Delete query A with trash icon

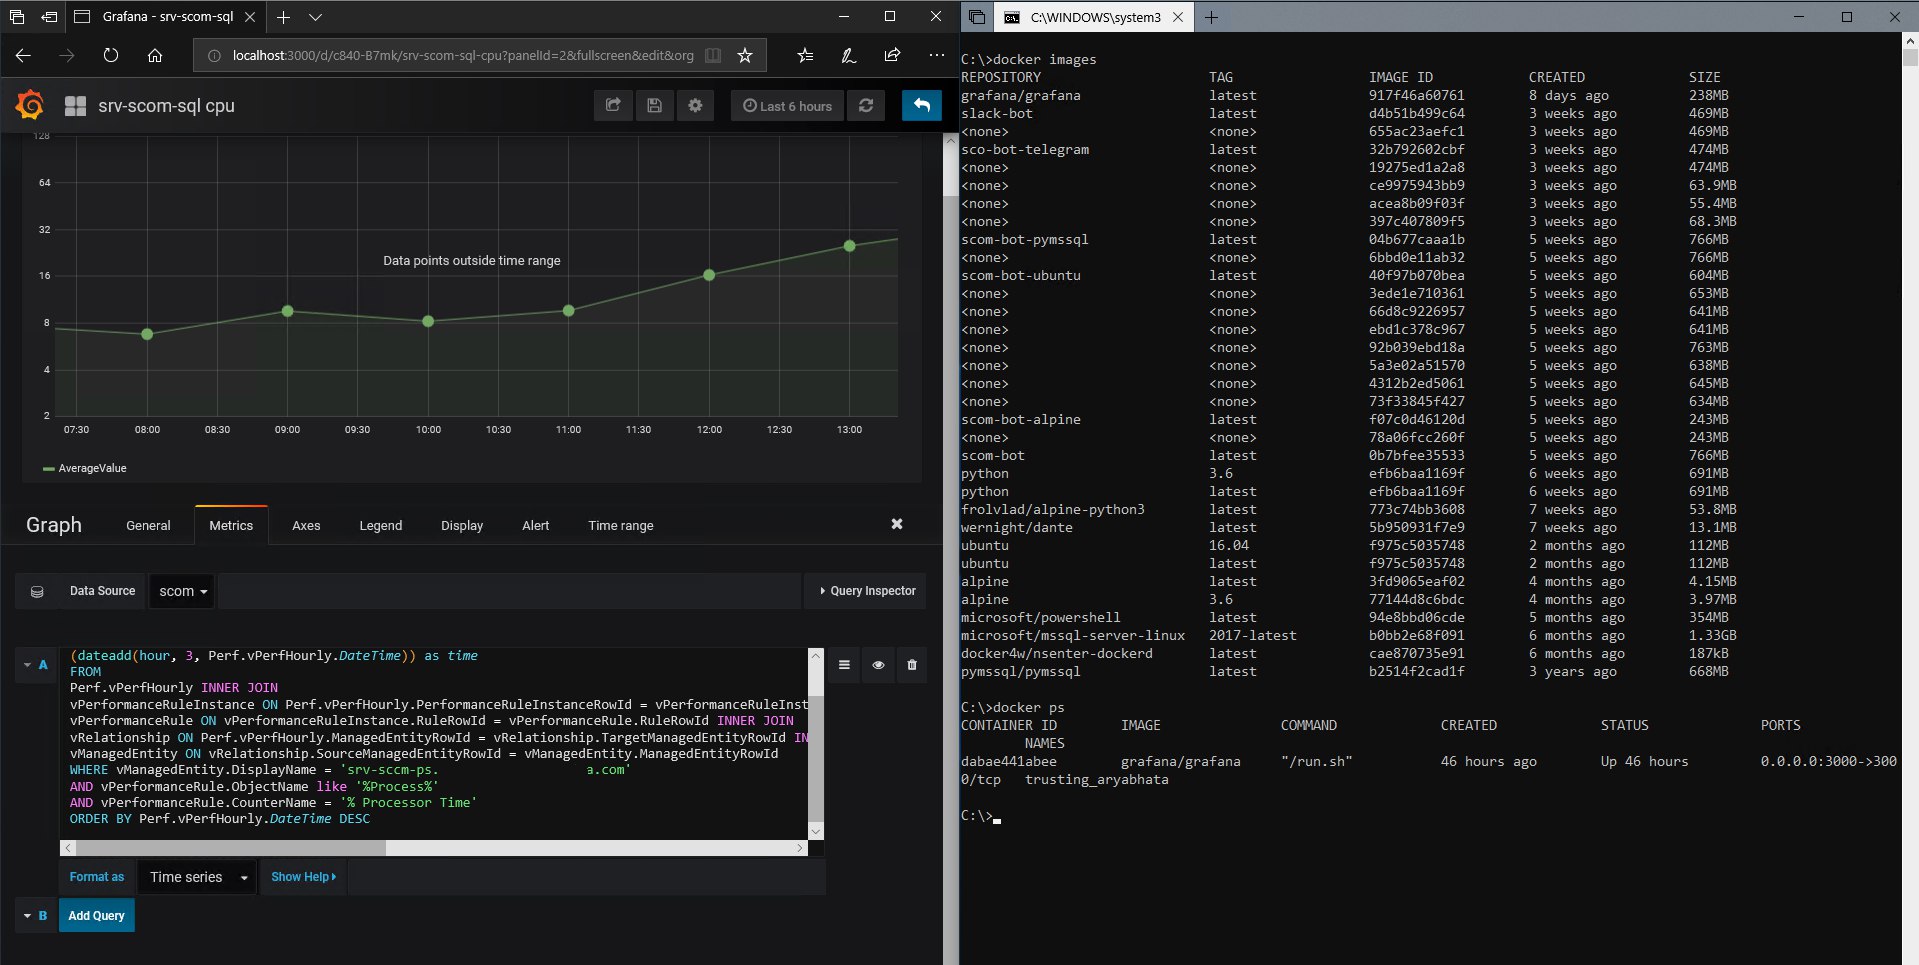coord(912,665)
